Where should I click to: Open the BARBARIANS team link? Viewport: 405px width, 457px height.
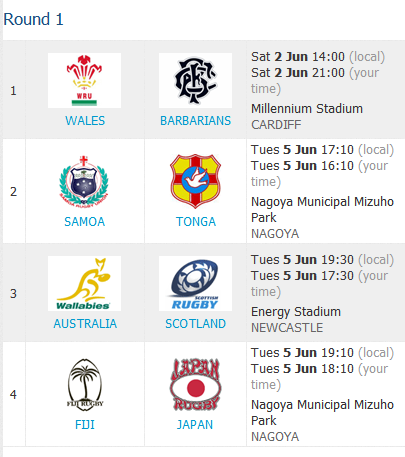click(x=195, y=121)
